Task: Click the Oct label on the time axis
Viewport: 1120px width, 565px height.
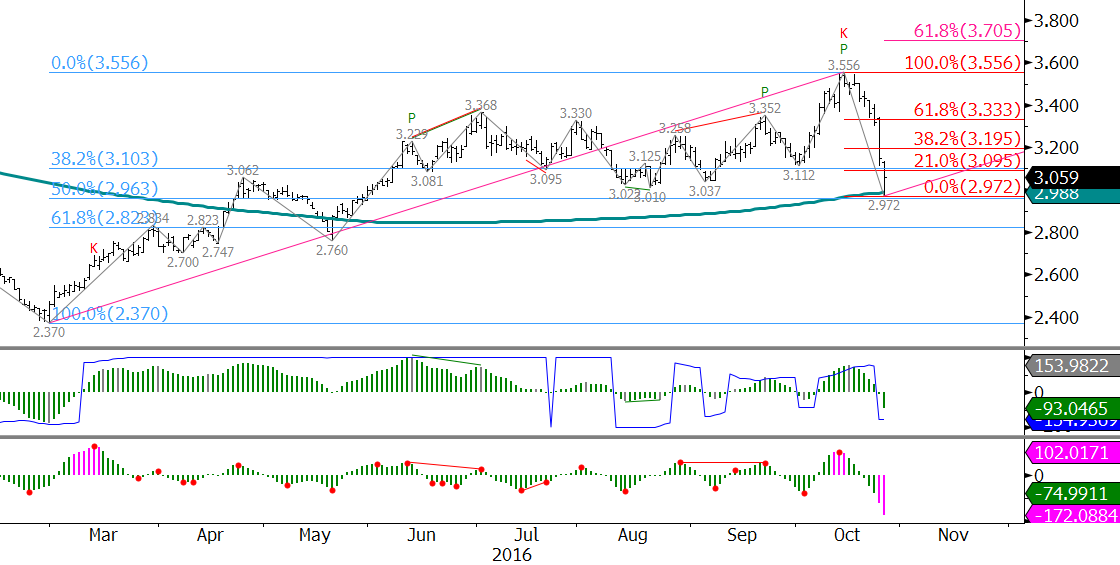Action: [849, 534]
